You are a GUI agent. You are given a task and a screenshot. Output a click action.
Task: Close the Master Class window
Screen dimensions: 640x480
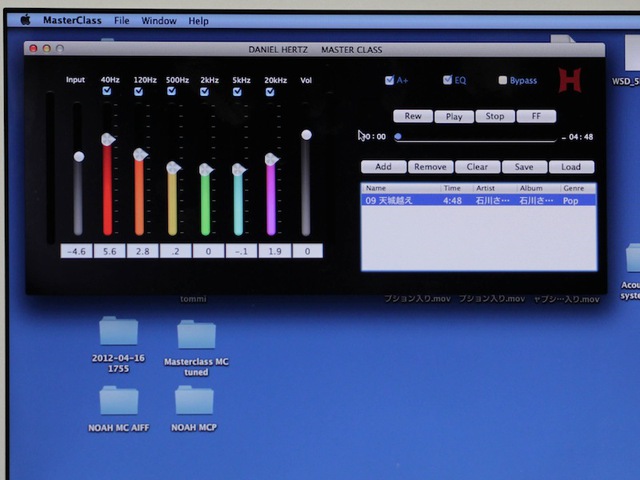pos(33,49)
